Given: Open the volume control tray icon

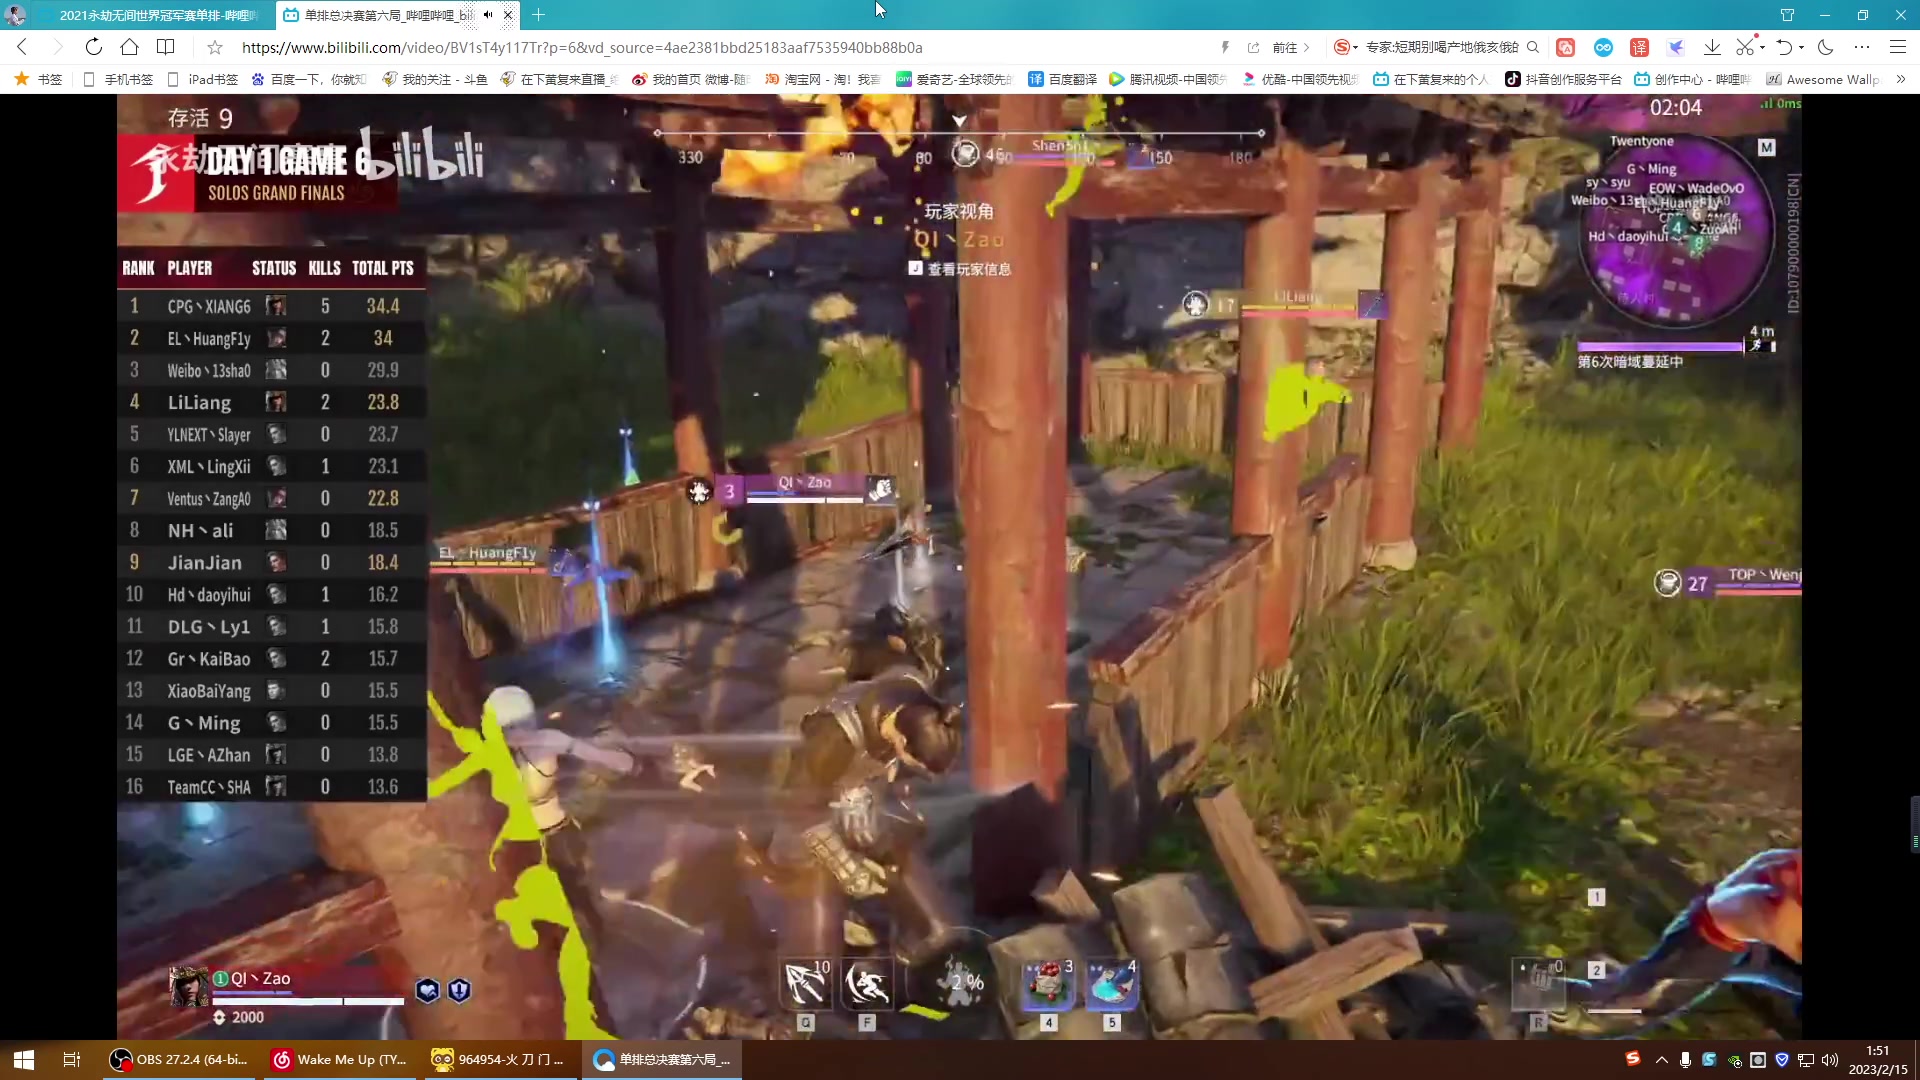Looking at the screenshot, I should click(1830, 1060).
